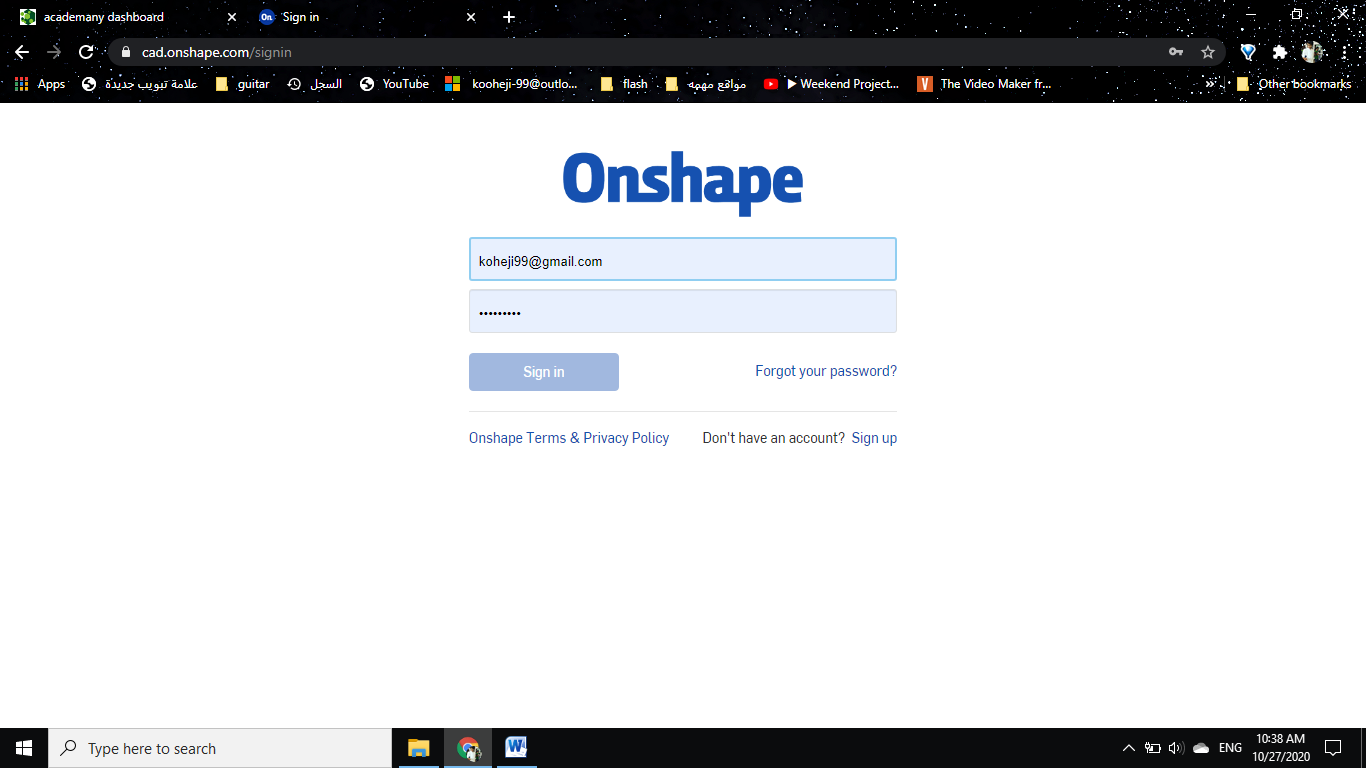The width and height of the screenshot is (1366, 768).
Task: Focus the password field
Action: coord(683,311)
